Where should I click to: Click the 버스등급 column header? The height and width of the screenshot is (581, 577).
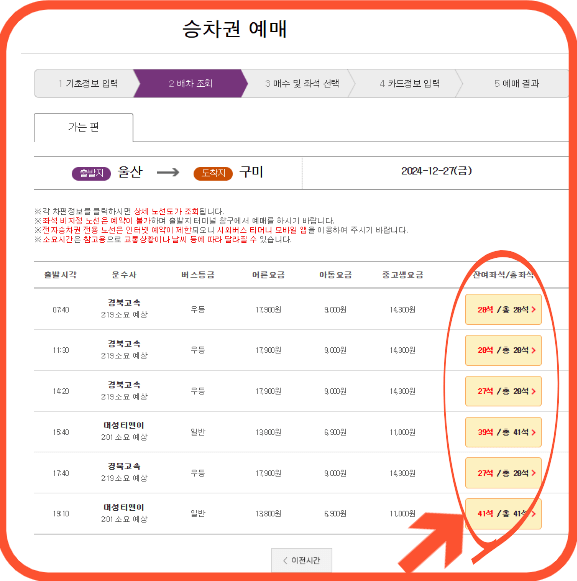point(198,275)
